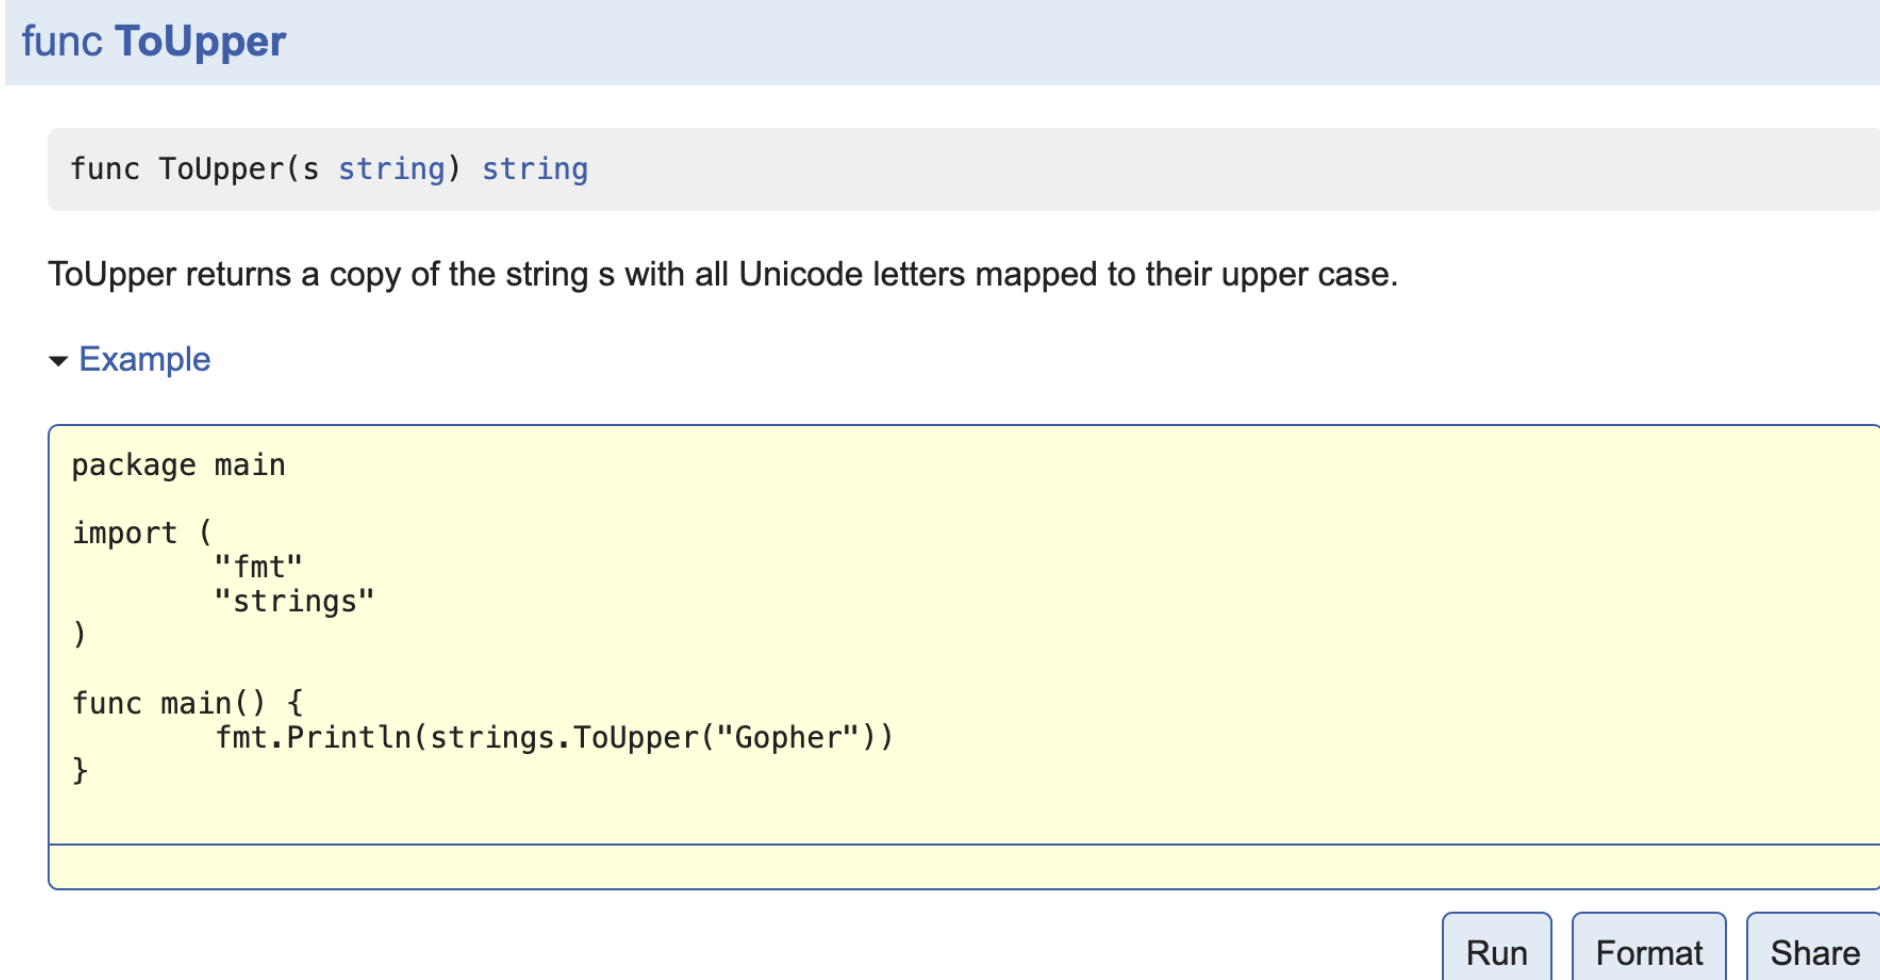Click the Share button
Image resolution: width=1880 pixels, height=980 pixels.
[x=1814, y=952]
